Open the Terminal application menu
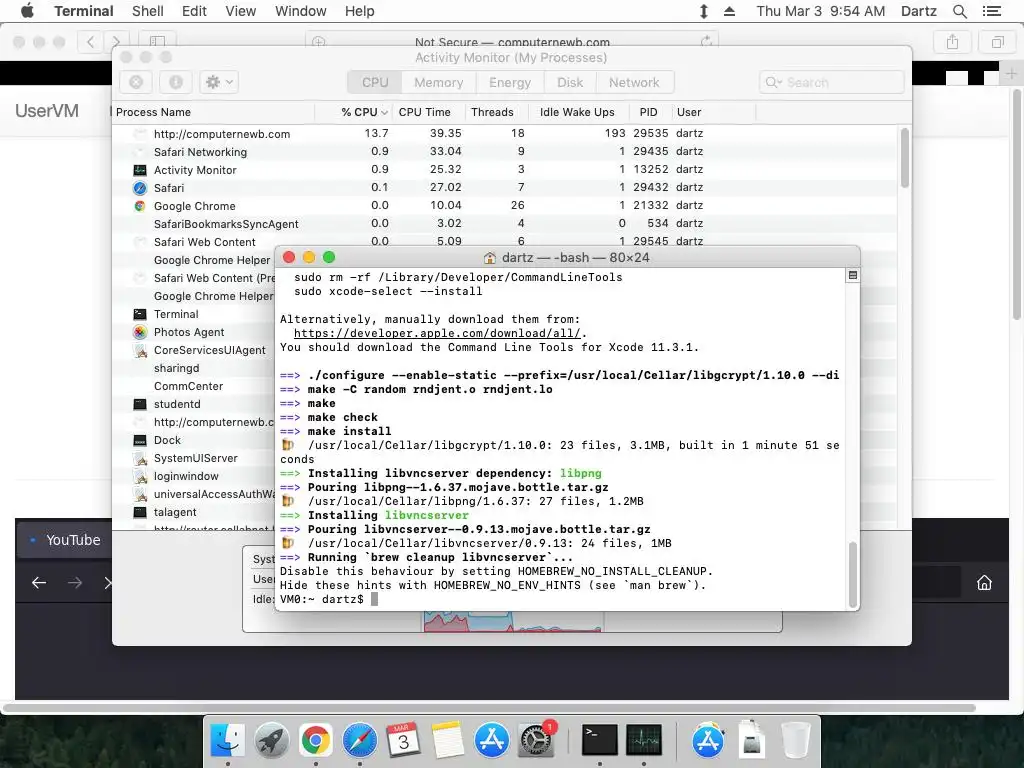Image resolution: width=1024 pixels, height=768 pixels. point(84,11)
